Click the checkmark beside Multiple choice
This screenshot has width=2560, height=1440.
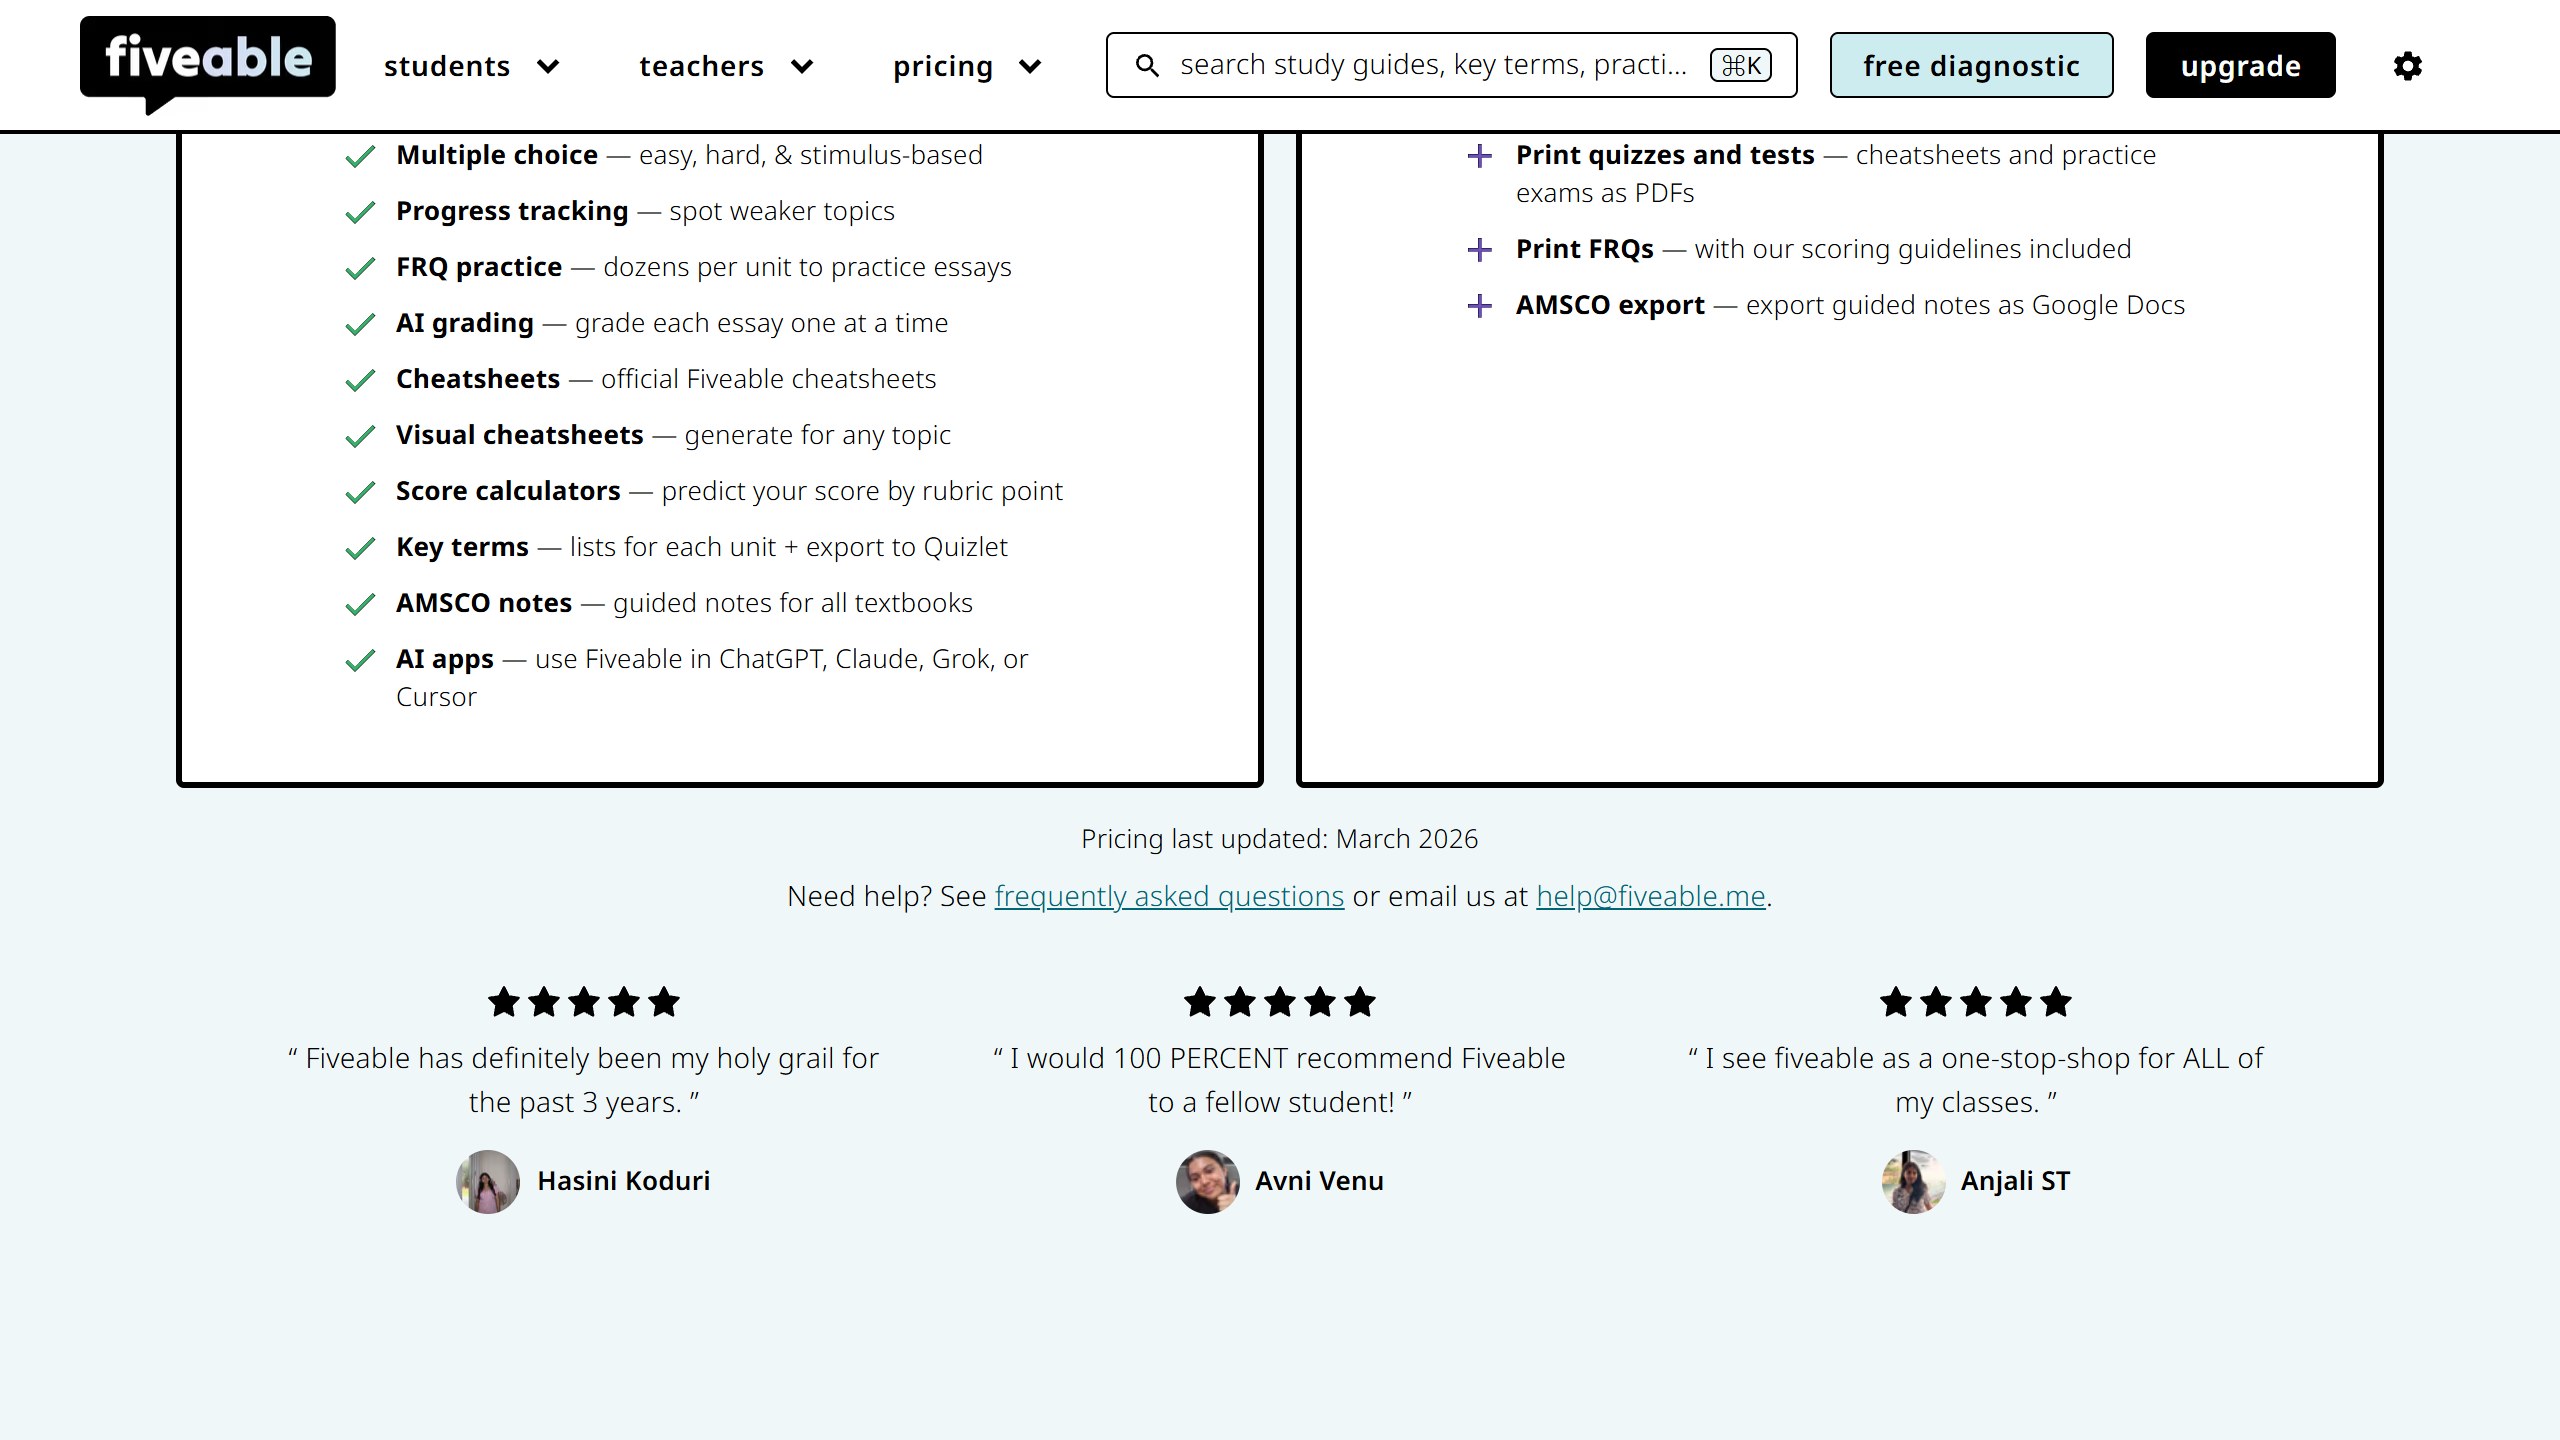coord(360,156)
